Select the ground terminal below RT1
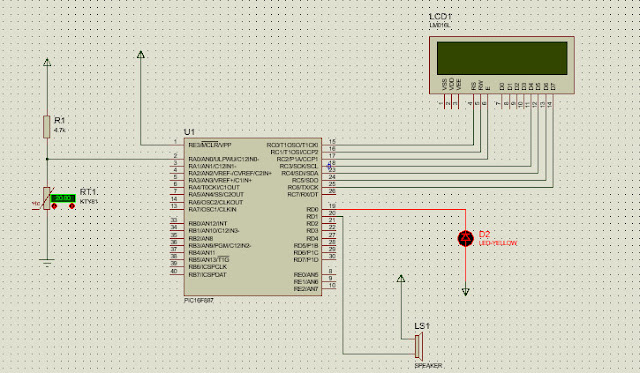Viewport: 640px width, 373px height. (x=47, y=262)
